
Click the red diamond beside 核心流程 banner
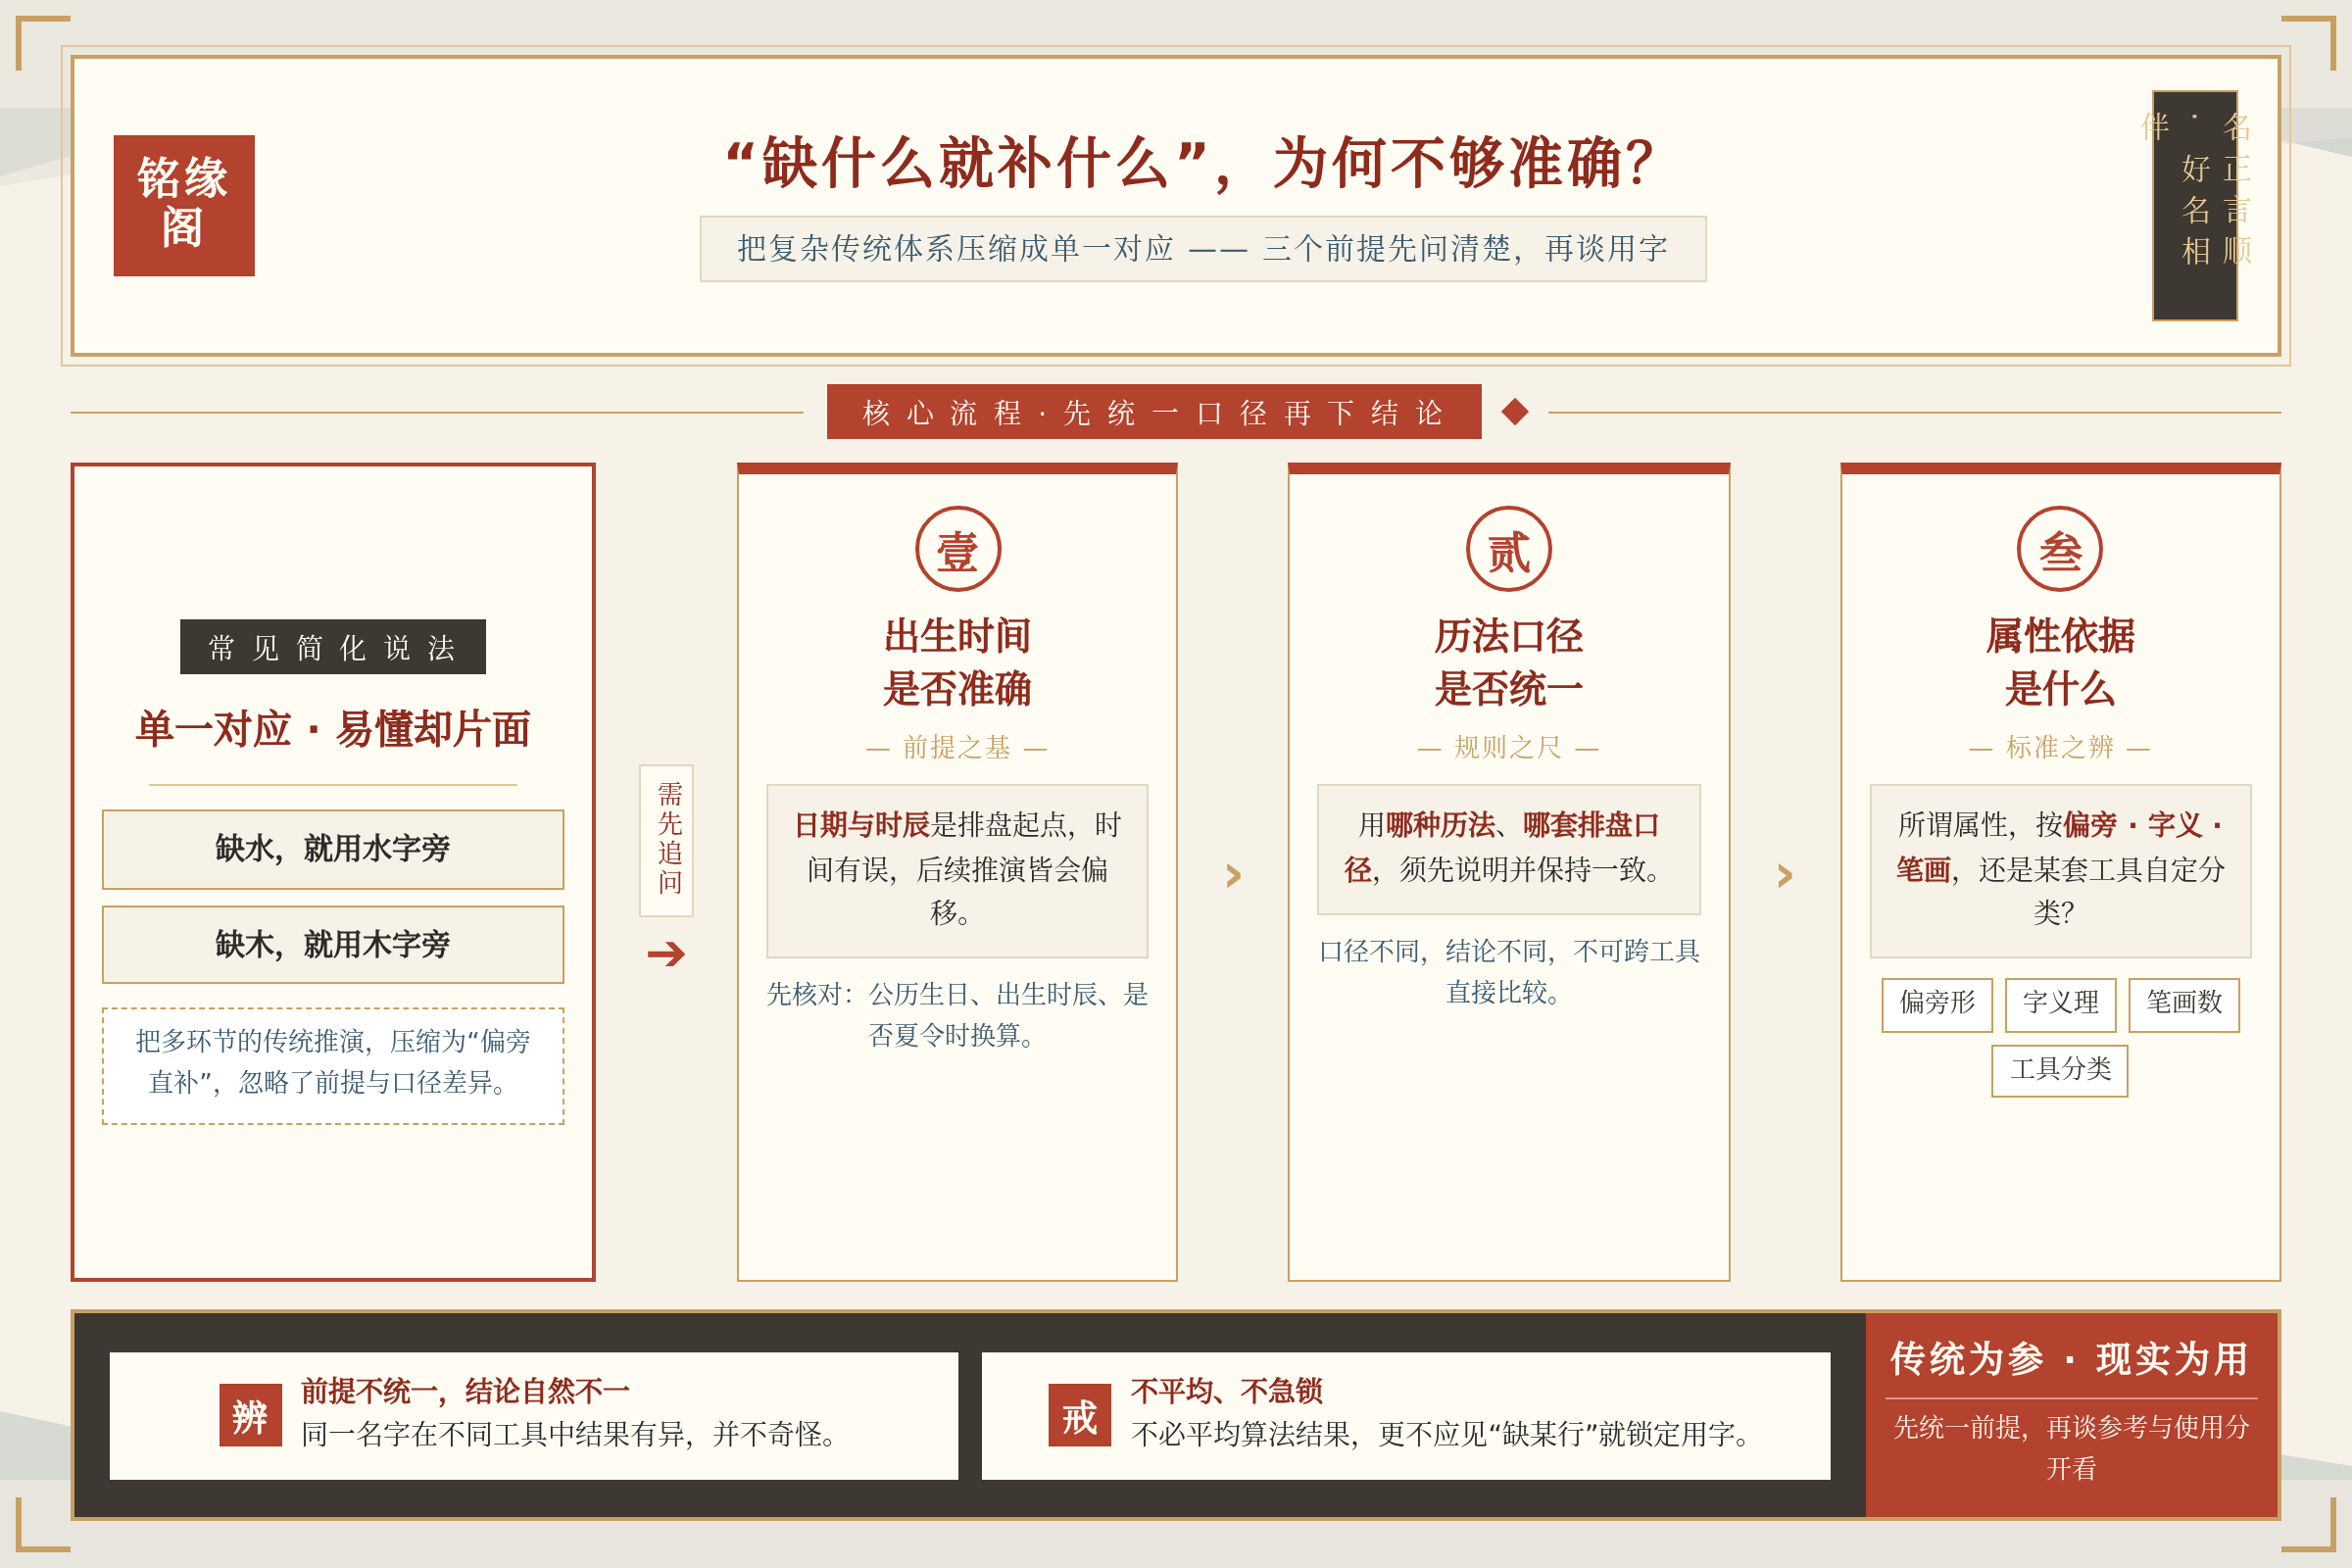tap(1515, 411)
